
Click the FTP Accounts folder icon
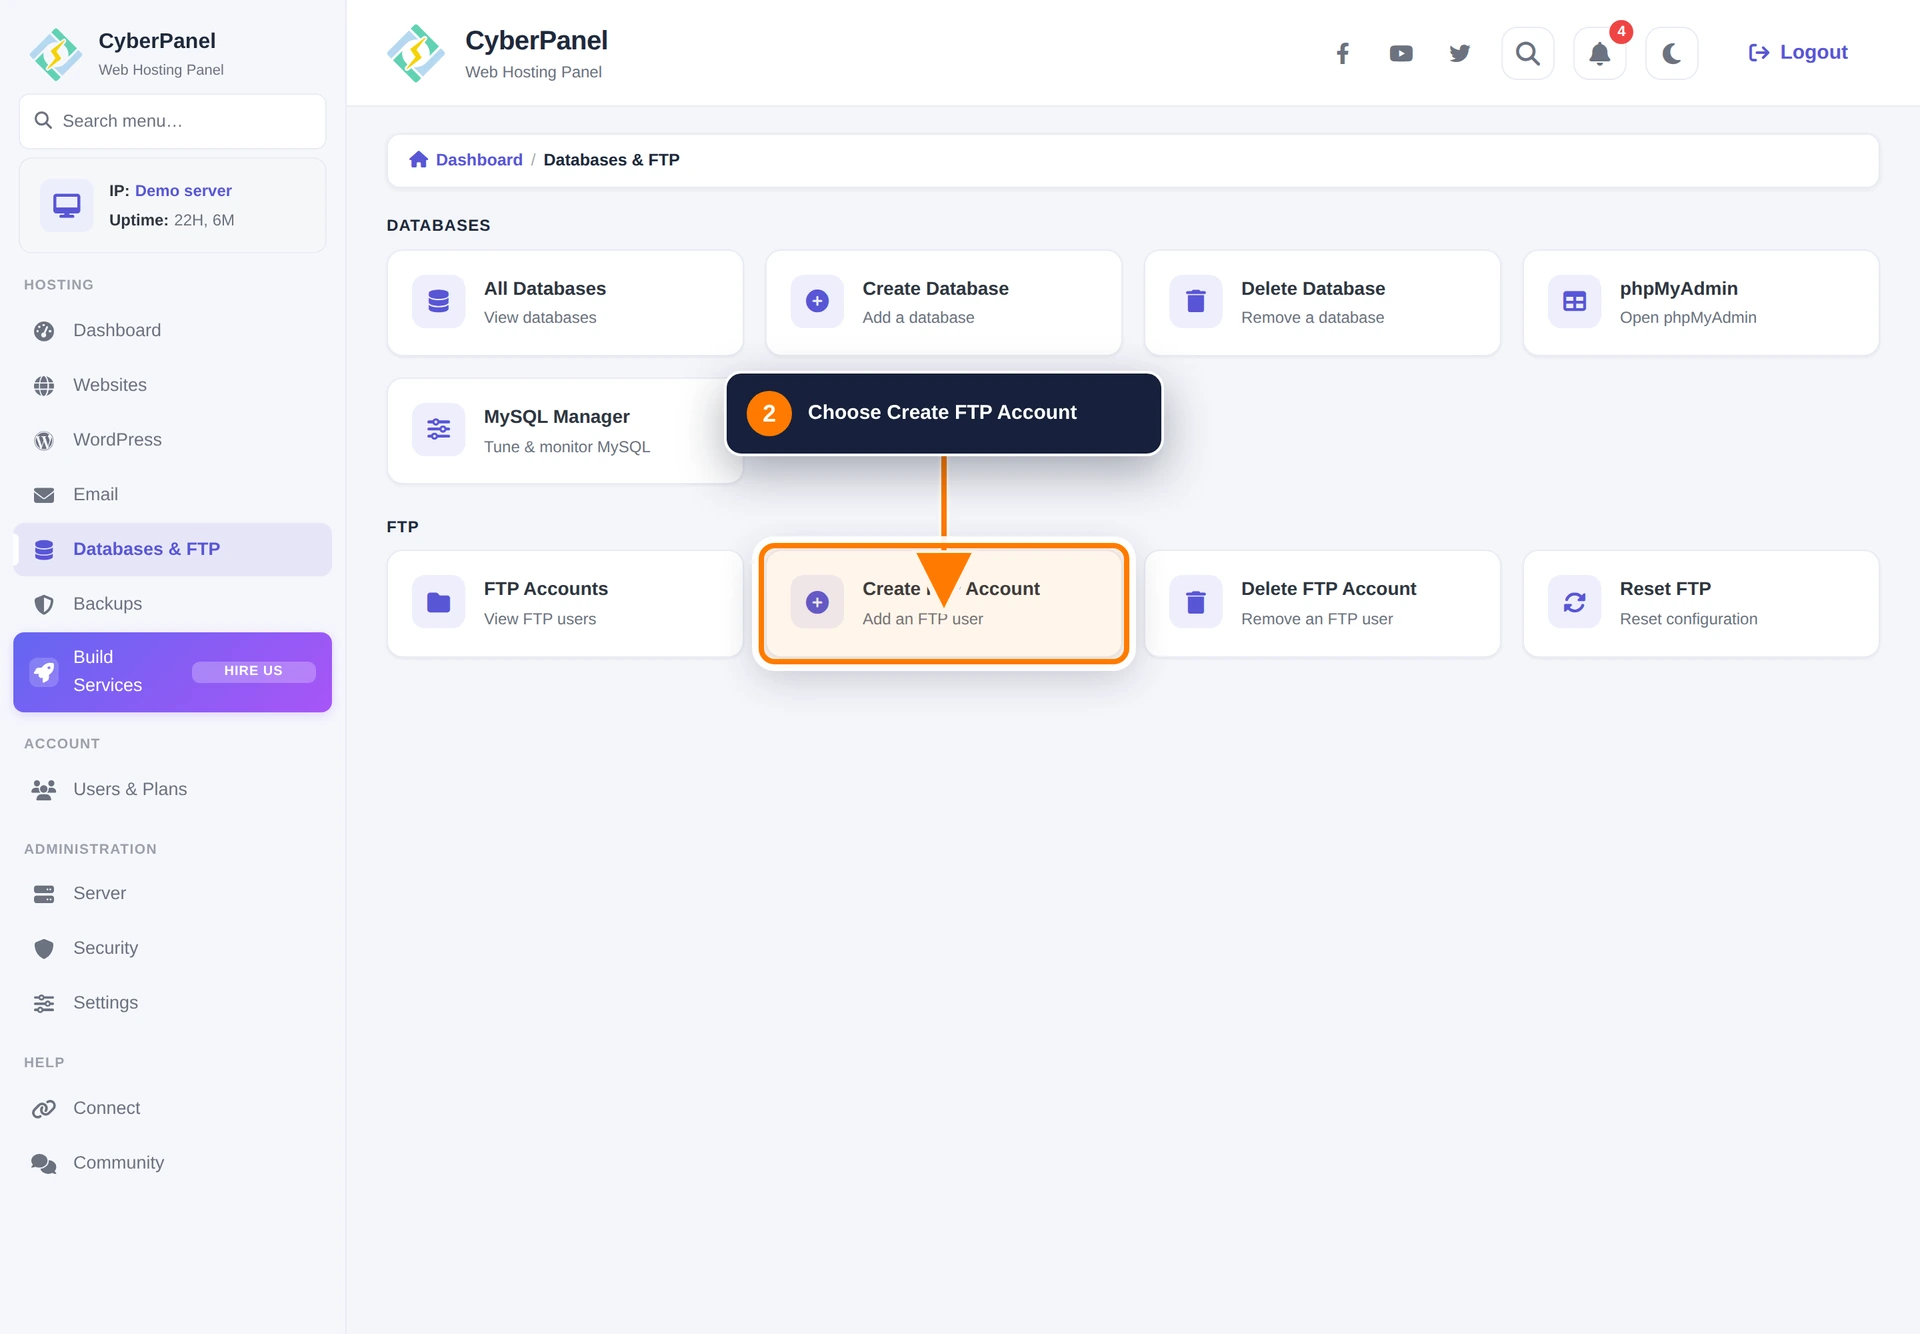click(x=439, y=603)
